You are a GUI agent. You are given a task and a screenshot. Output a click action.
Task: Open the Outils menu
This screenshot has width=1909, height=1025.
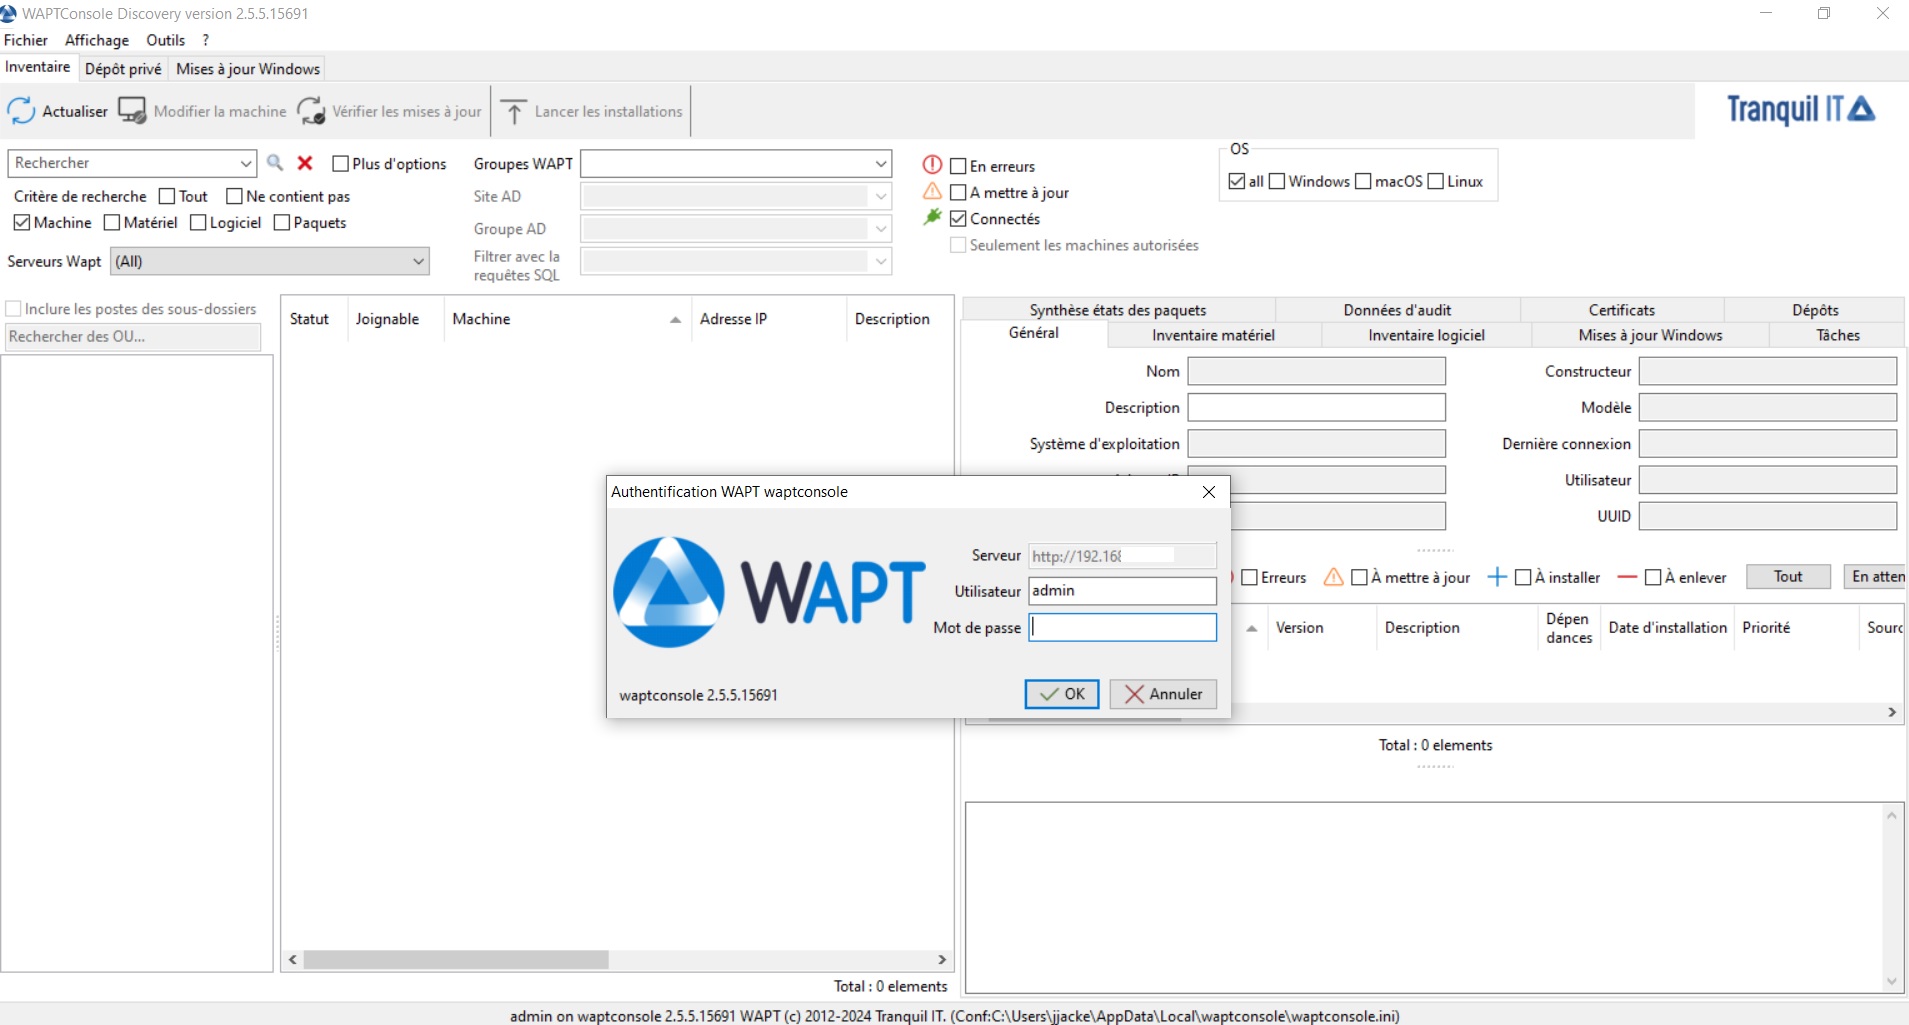pyautogui.click(x=166, y=40)
